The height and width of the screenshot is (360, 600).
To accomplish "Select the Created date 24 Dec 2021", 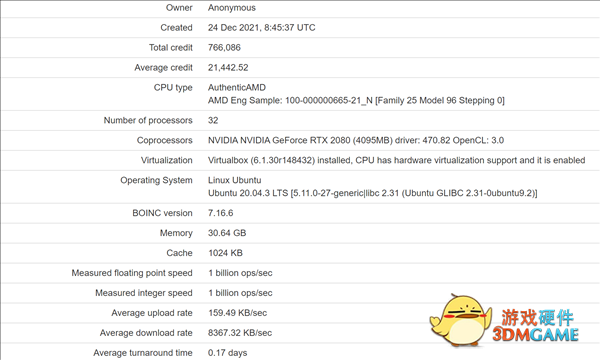I will click(233, 28).
